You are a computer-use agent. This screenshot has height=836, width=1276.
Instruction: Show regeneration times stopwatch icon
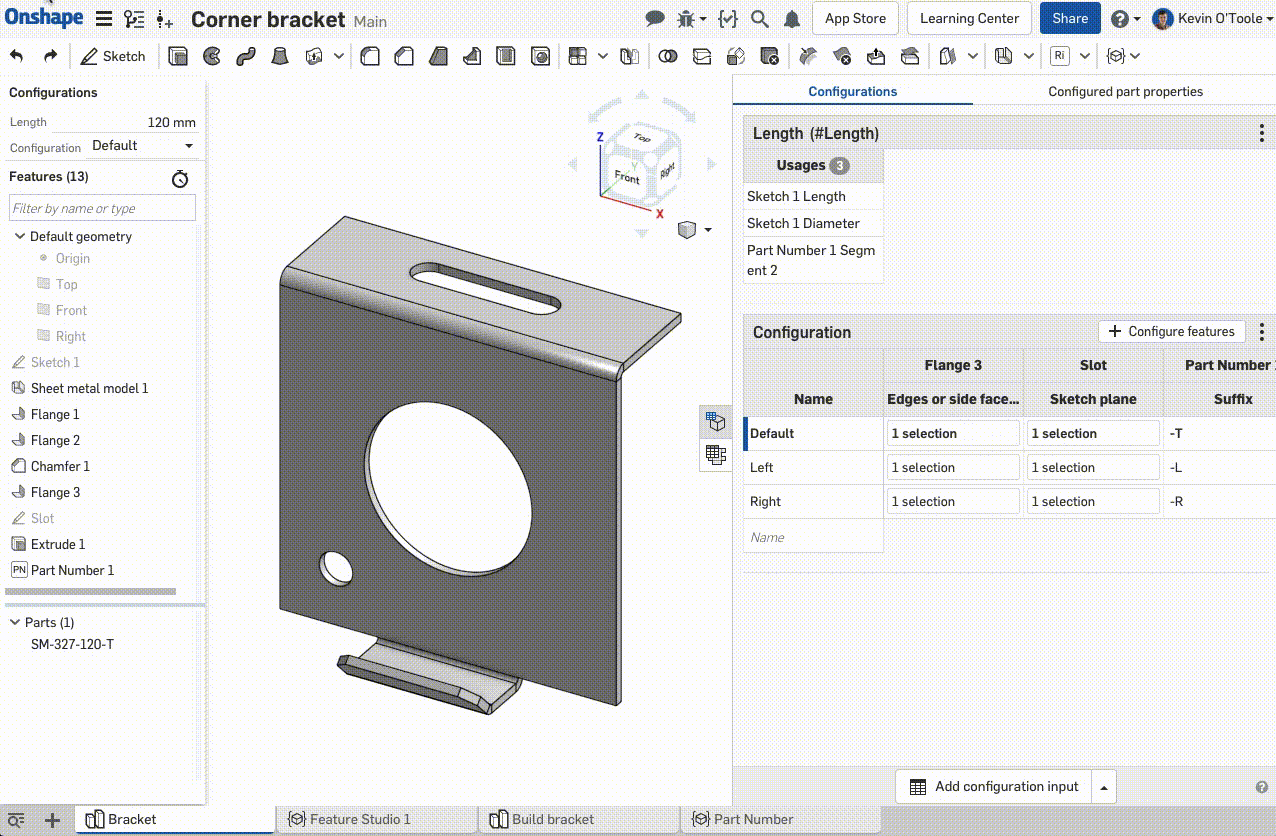(x=180, y=178)
